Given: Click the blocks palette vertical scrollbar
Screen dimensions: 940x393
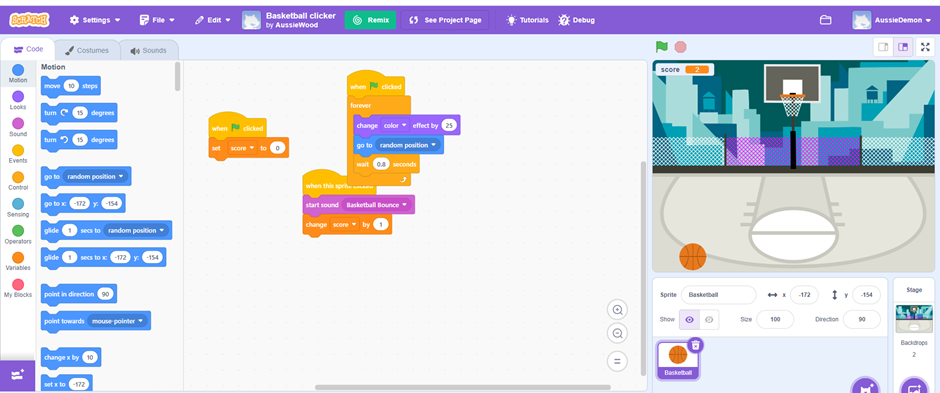Looking at the screenshot, I should [177, 76].
